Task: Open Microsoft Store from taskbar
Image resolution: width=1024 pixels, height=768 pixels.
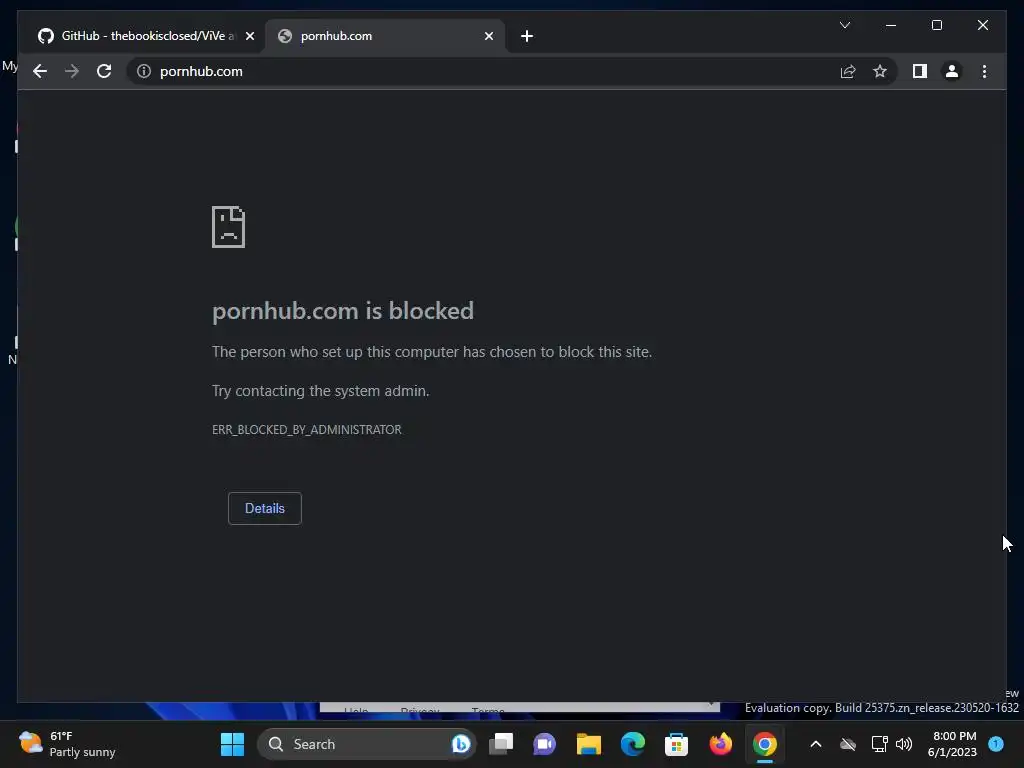Action: pos(676,744)
